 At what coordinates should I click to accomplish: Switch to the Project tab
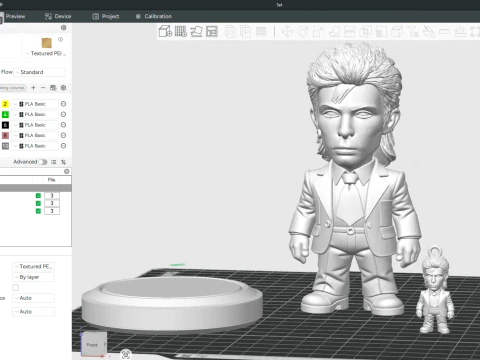coord(106,16)
